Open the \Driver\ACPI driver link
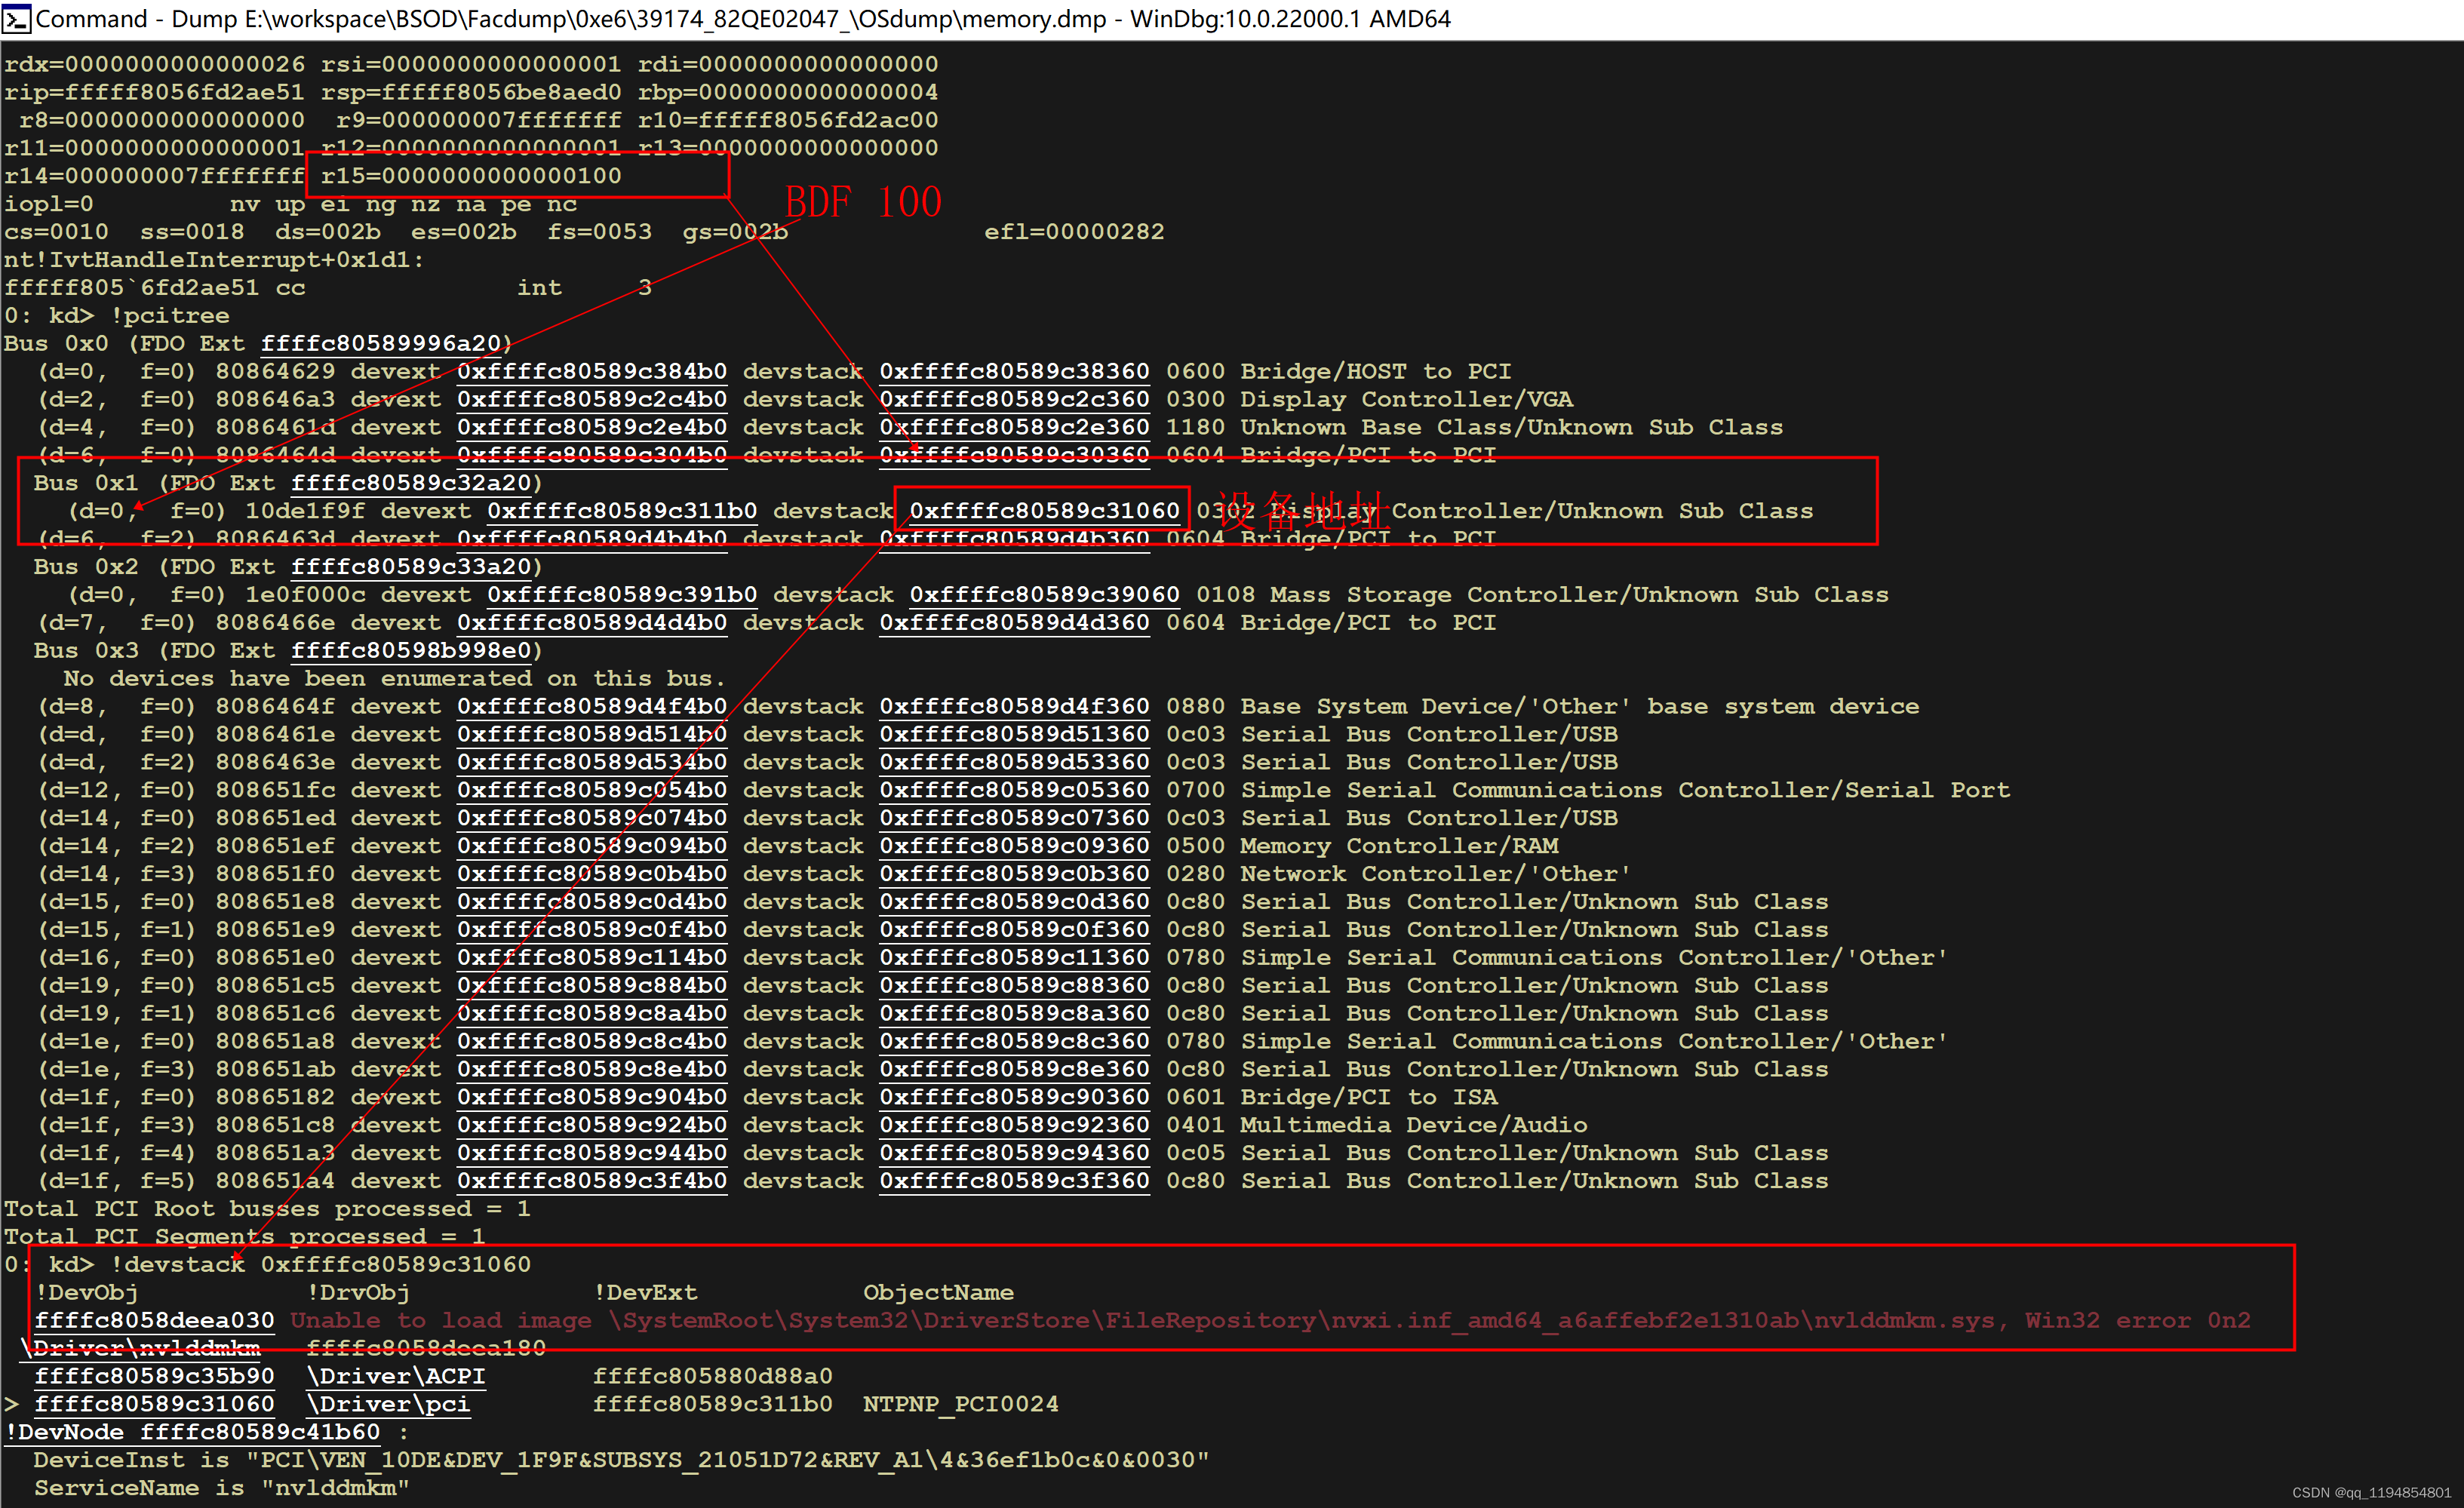Viewport: 2464px width, 1508px height. tap(396, 1375)
